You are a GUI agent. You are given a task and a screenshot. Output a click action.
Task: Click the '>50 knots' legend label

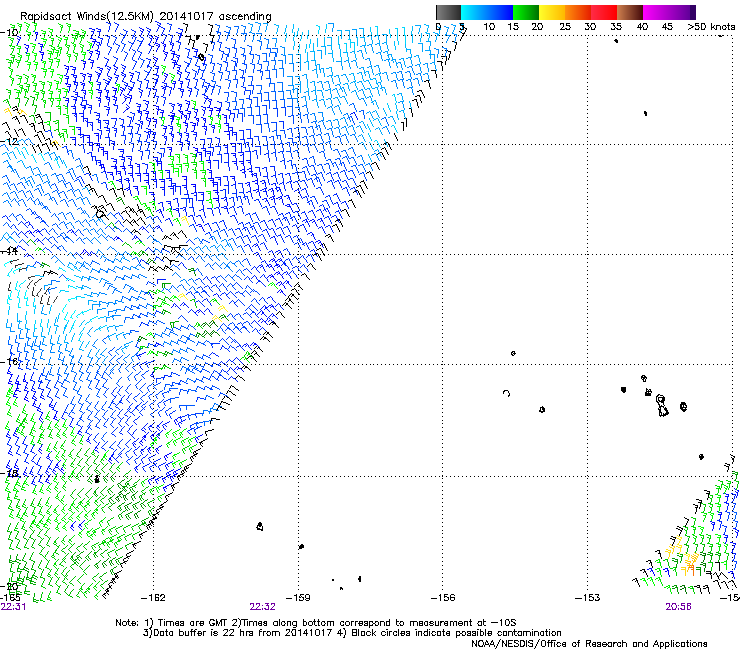711,27
